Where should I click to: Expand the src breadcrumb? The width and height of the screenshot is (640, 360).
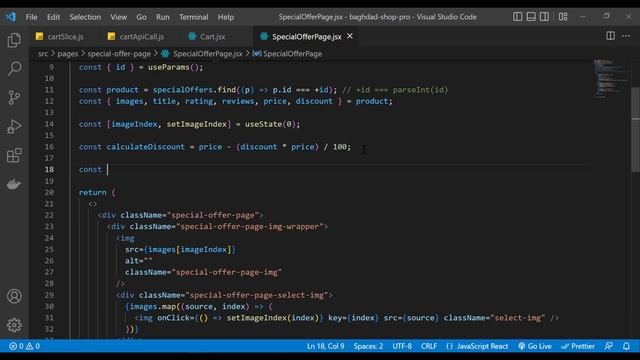[x=43, y=53]
